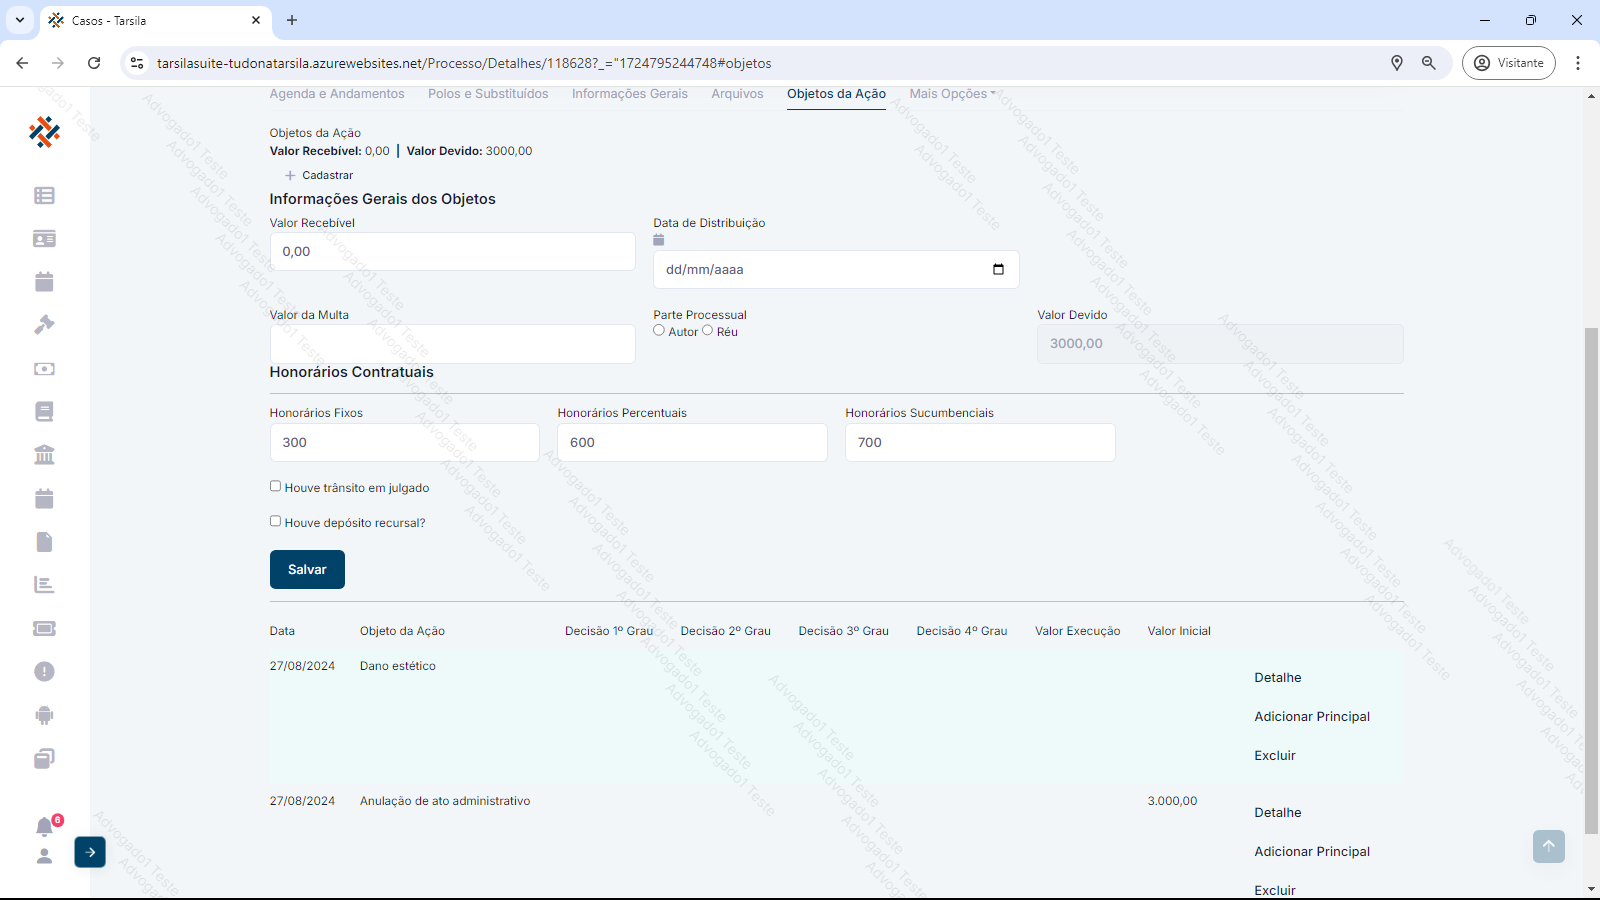The width and height of the screenshot is (1600, 900).
Task: Open the notifications bell icon
Action: tap(44, 827)
